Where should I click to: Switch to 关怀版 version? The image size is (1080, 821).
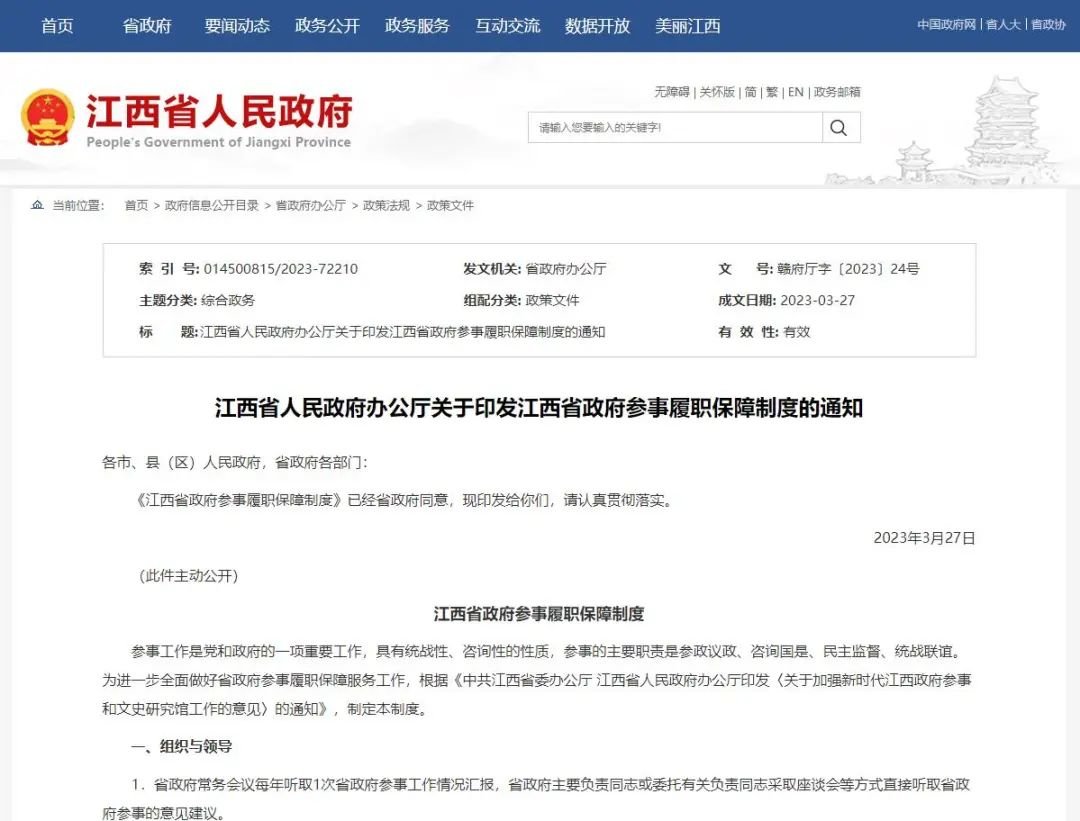(717, 92)
